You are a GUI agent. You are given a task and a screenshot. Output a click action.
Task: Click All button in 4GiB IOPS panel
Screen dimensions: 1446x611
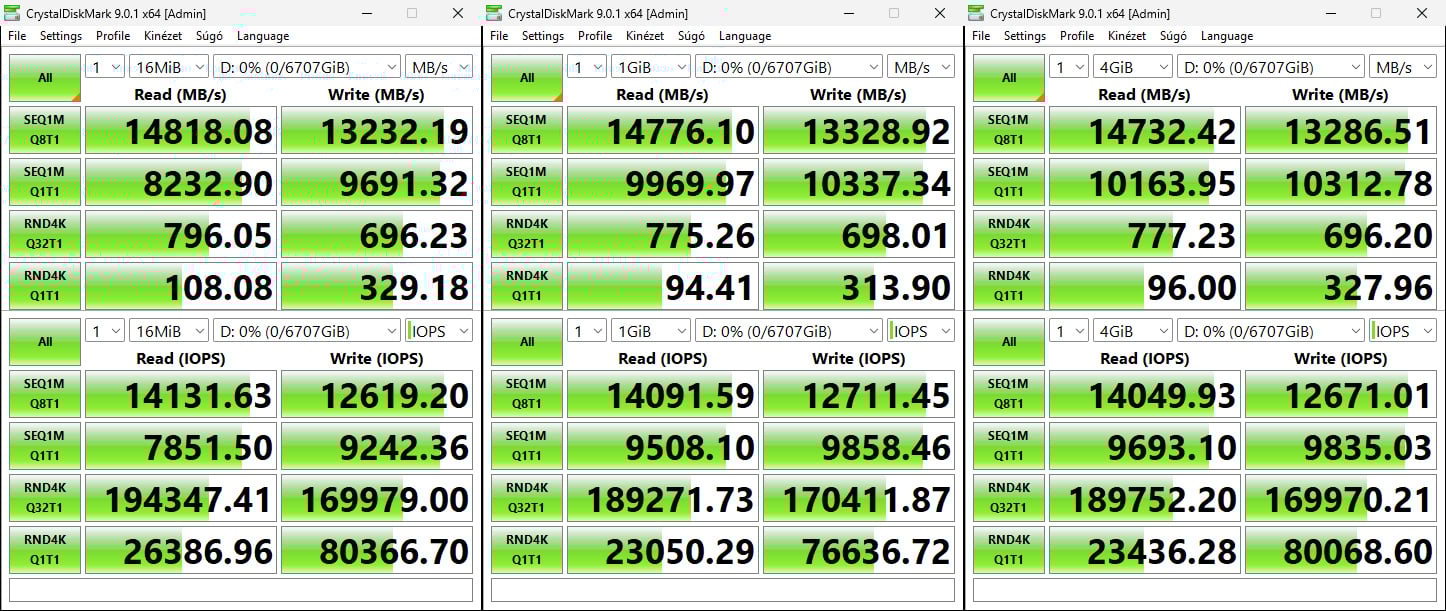(1009, 342)
